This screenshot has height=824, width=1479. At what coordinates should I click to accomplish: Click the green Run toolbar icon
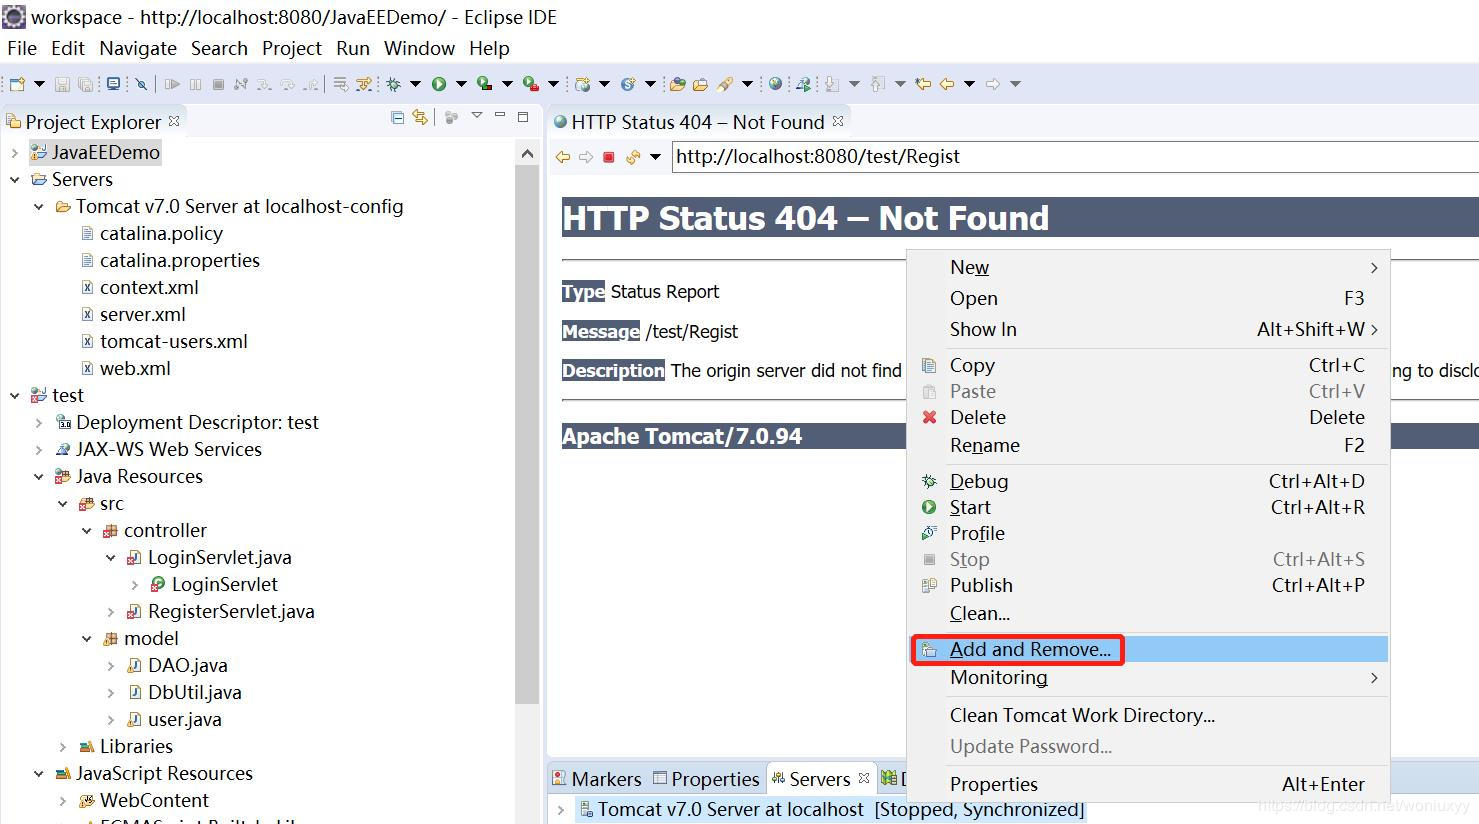[x=439, y=84]
